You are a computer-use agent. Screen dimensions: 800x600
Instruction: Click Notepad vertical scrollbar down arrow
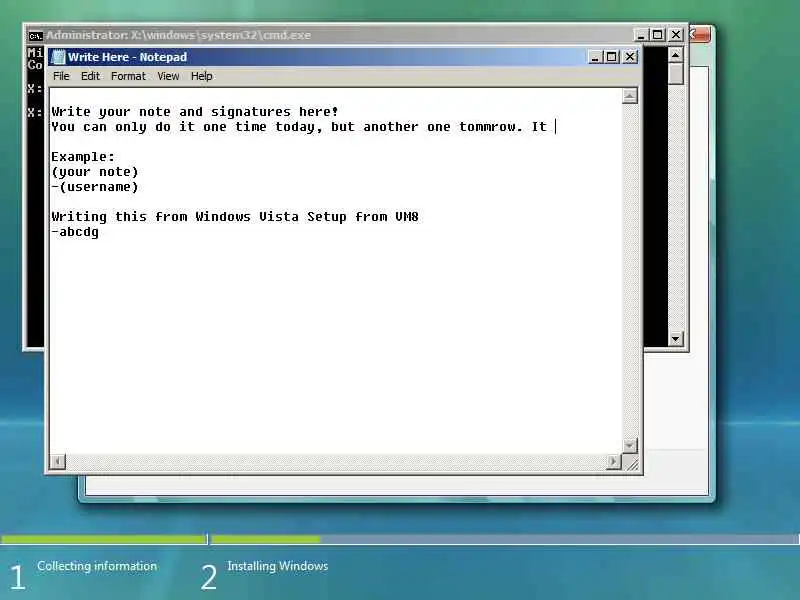[630, 445]
